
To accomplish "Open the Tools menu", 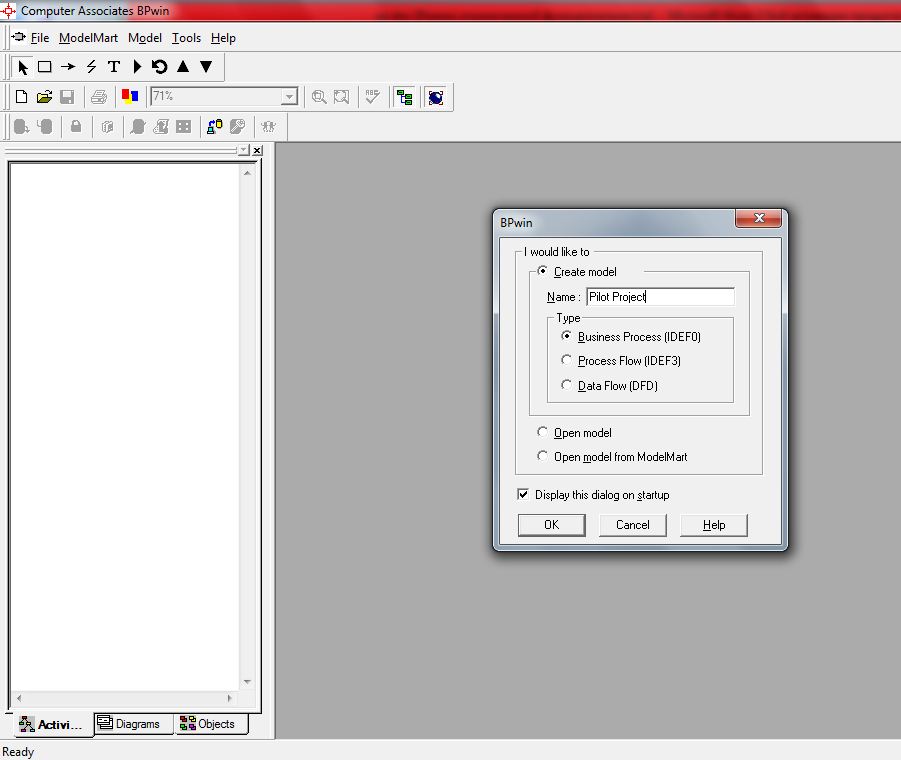I will tap(186, 38).
